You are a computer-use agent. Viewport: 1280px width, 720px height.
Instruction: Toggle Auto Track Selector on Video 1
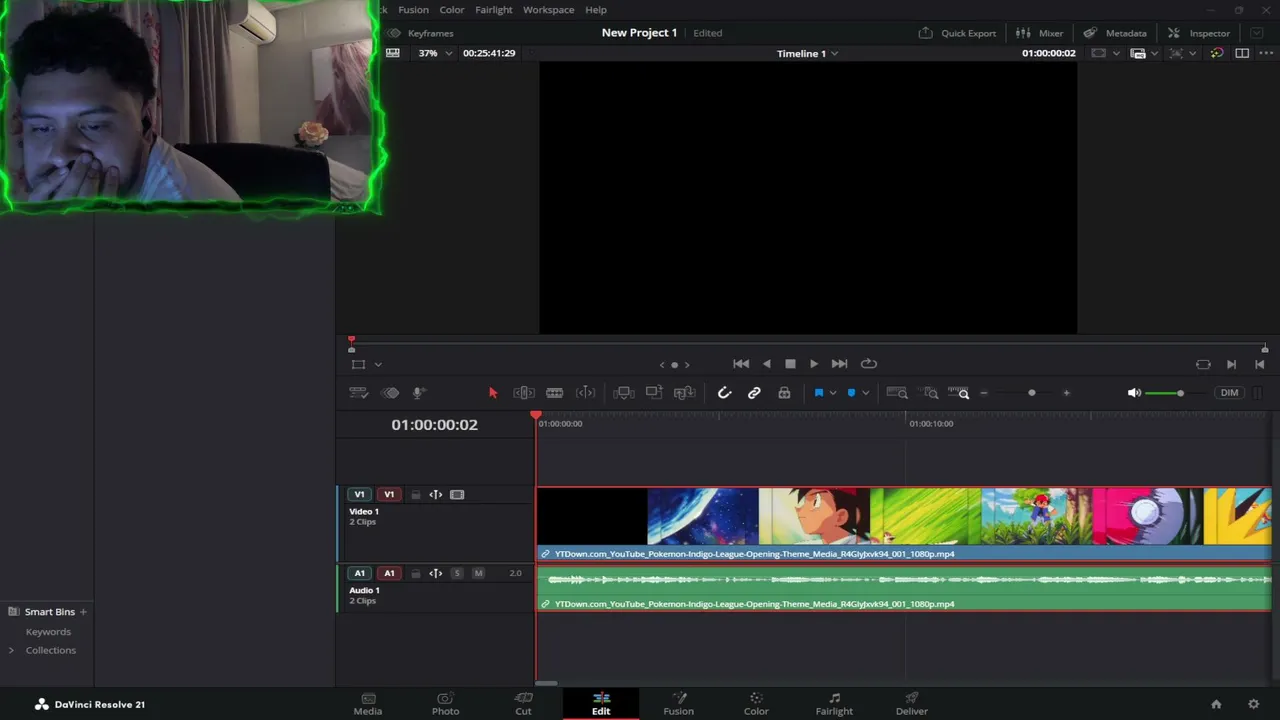(x=436, y=495)
